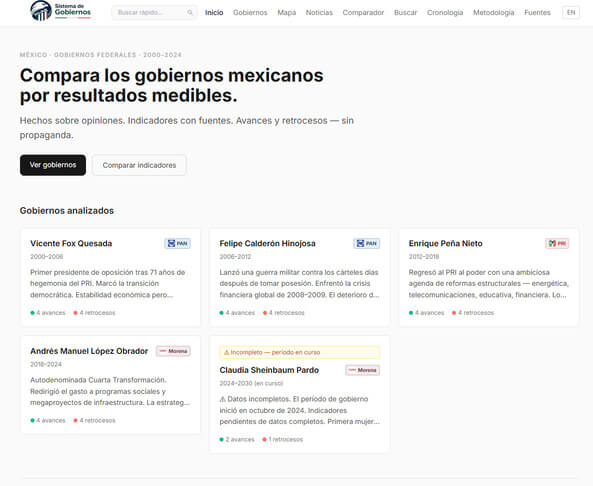Click the López Obrador description starting Autodenominada
593x486 pixels.
(110, 391)
